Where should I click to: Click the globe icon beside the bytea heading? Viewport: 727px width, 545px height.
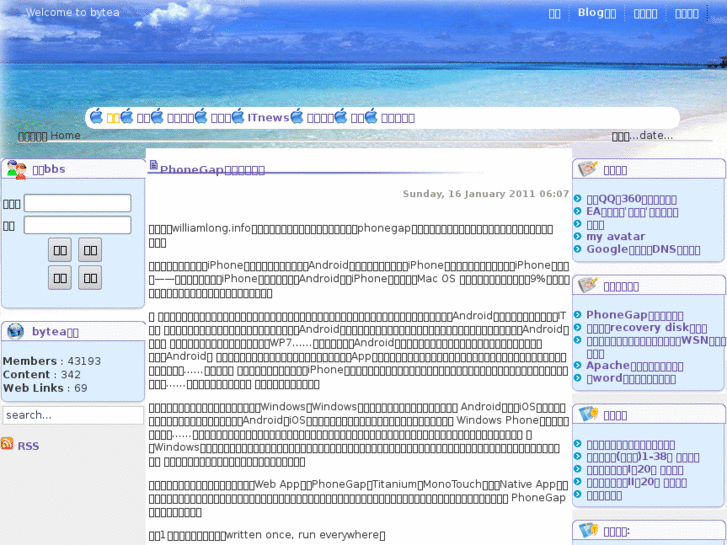pos(15,331)
